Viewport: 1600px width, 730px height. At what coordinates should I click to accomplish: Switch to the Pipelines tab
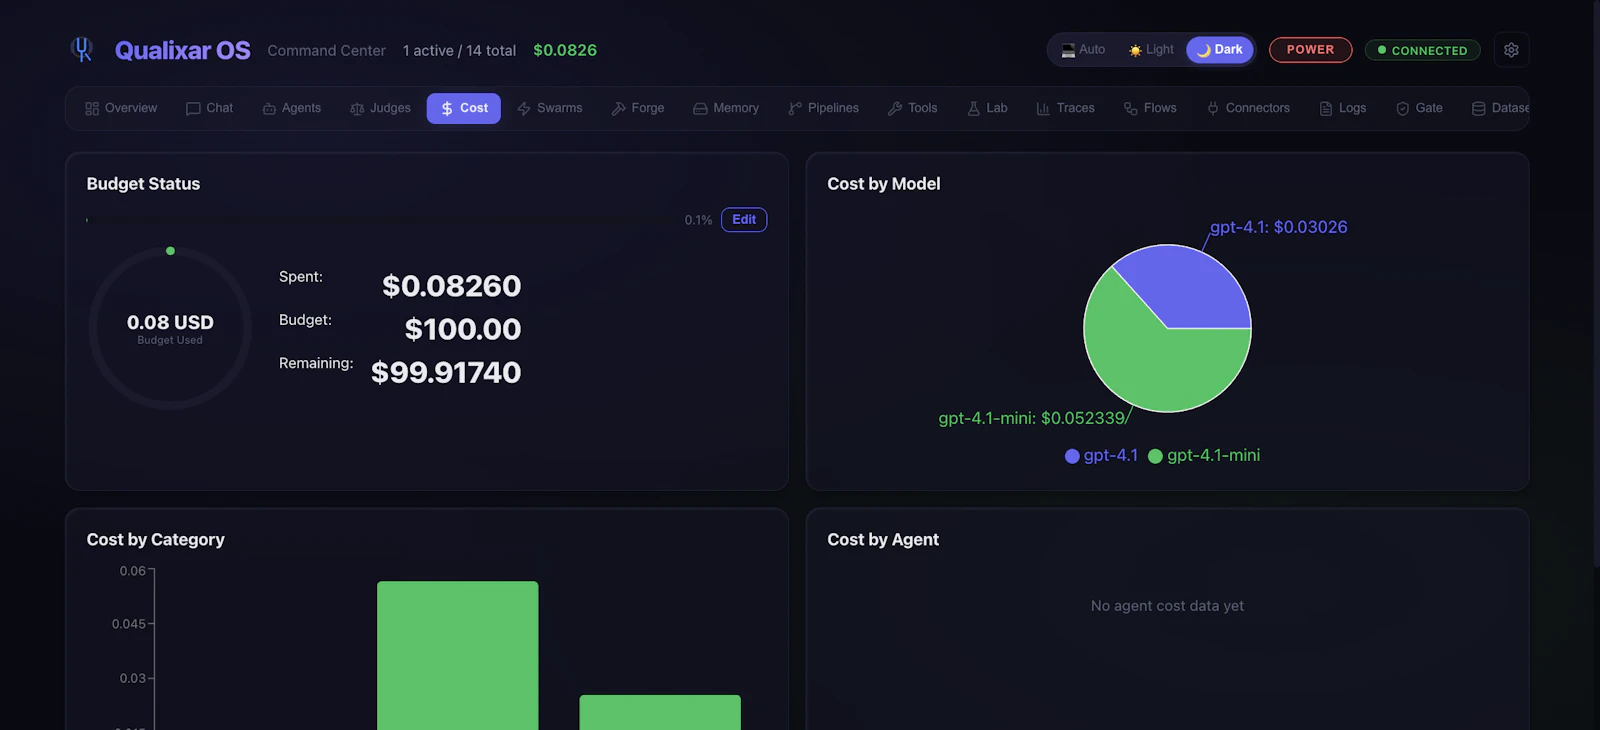(x=823, y=108)
